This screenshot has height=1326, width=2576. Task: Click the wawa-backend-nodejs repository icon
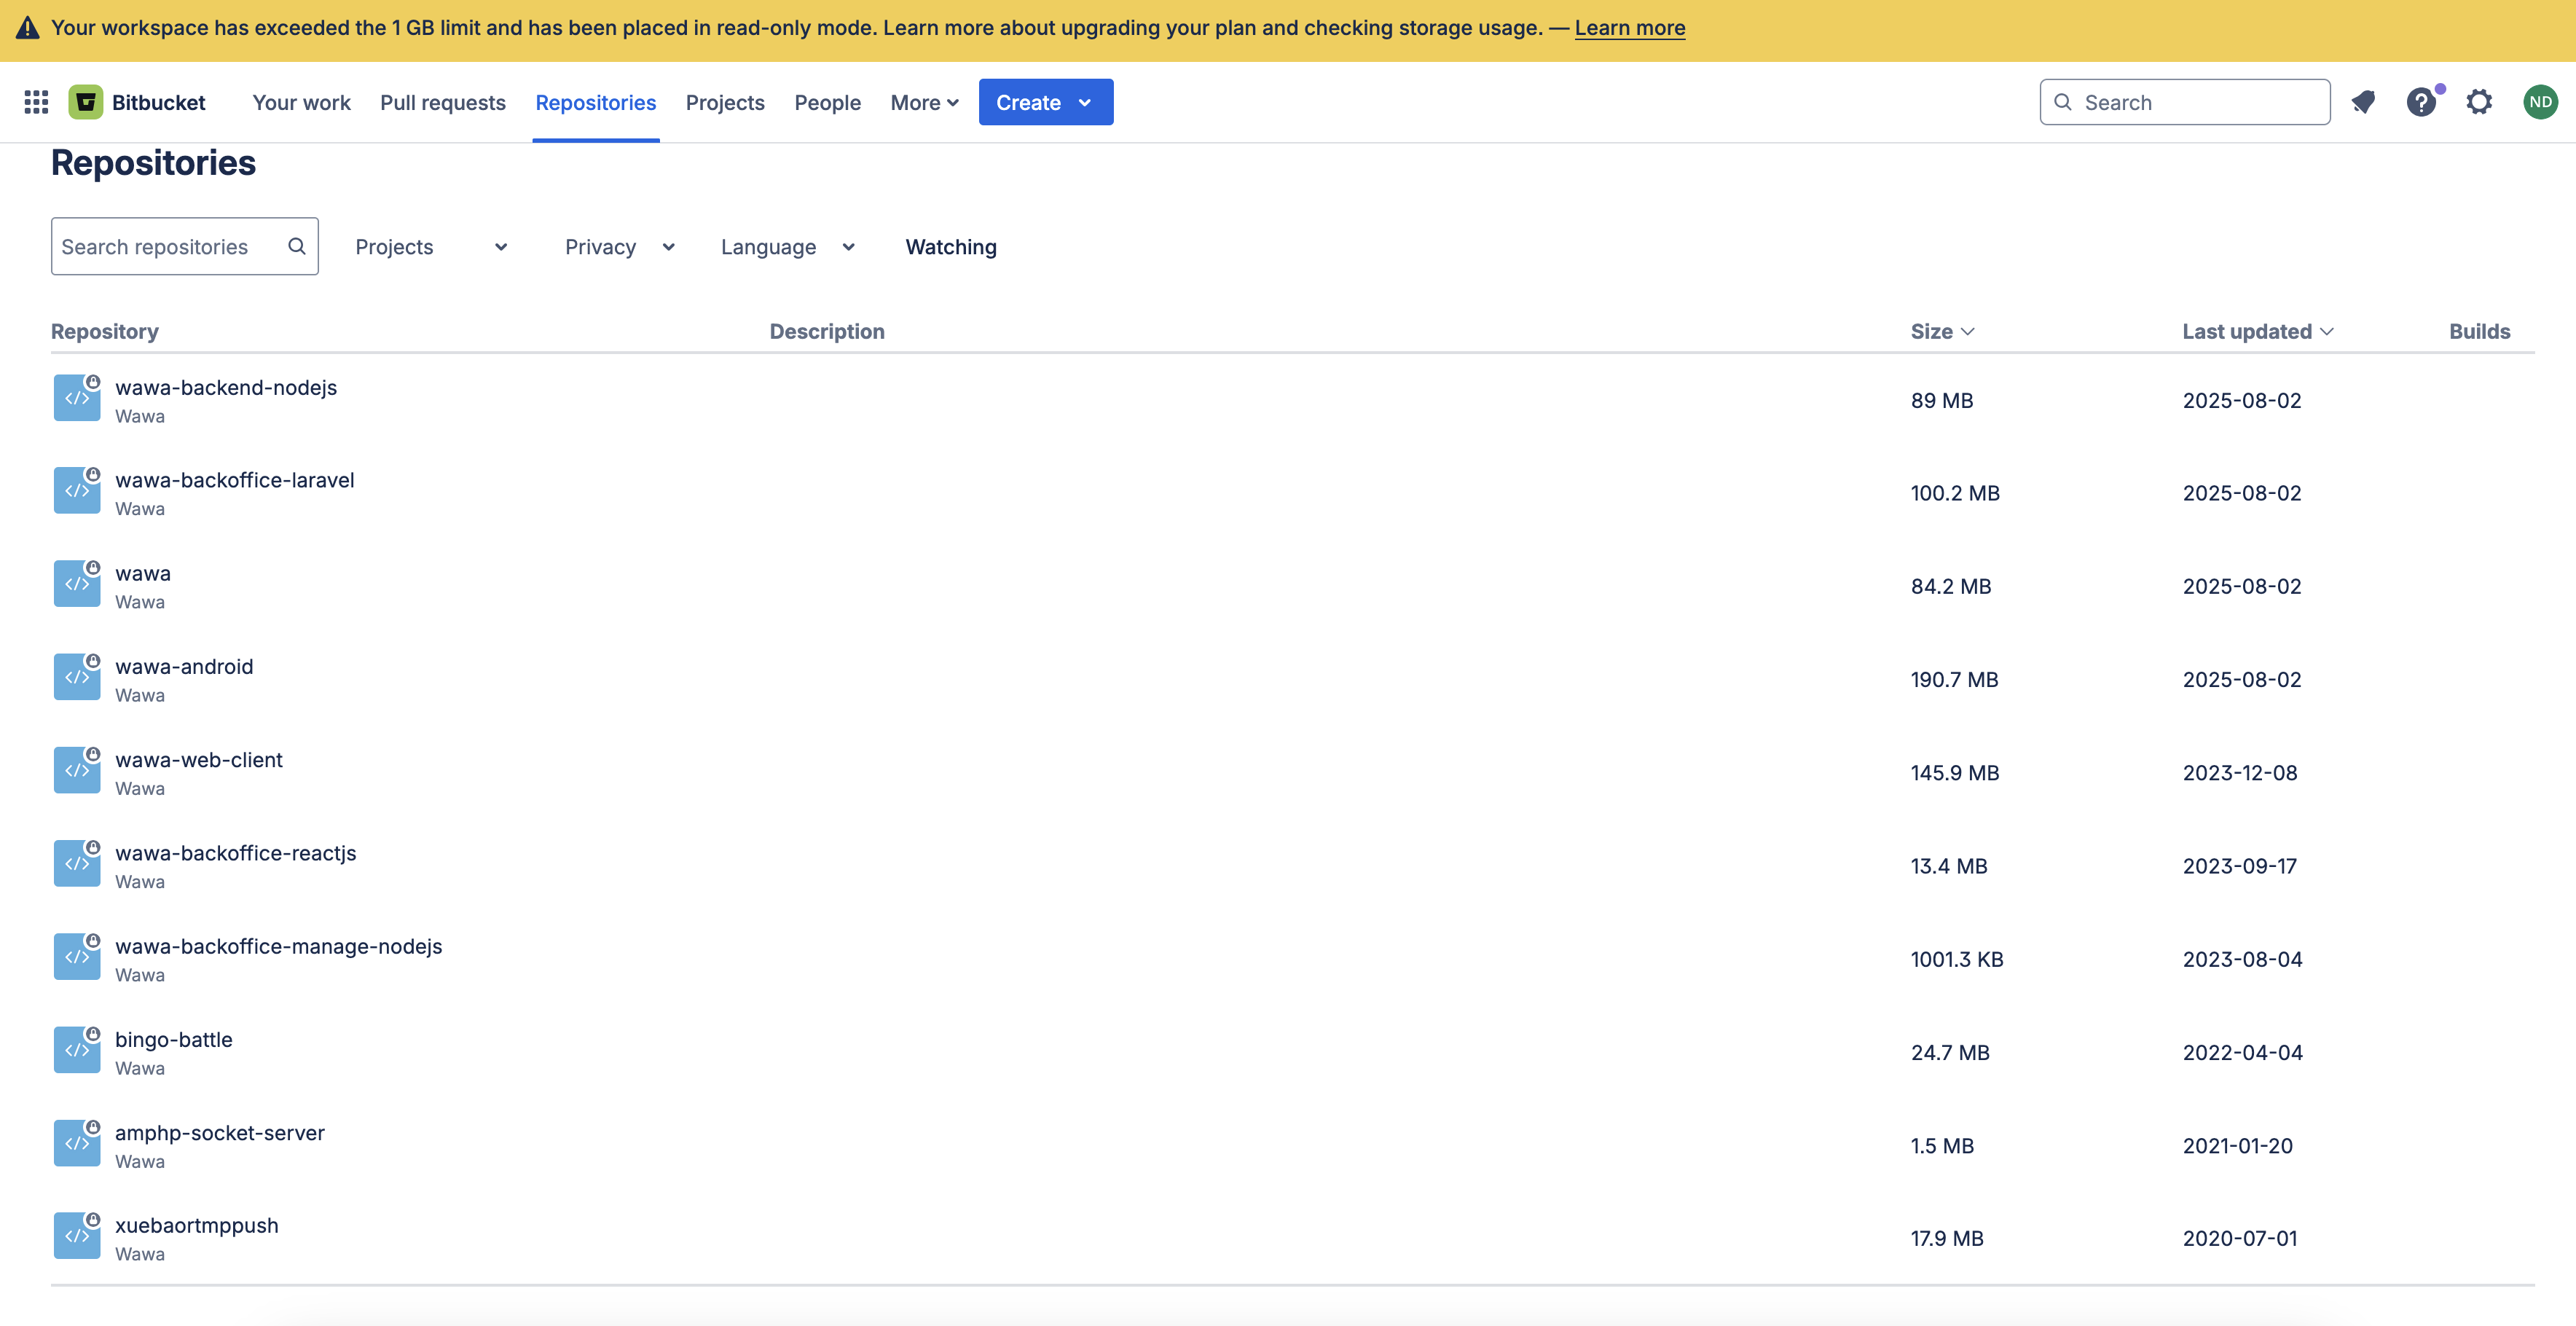[77, 398]
